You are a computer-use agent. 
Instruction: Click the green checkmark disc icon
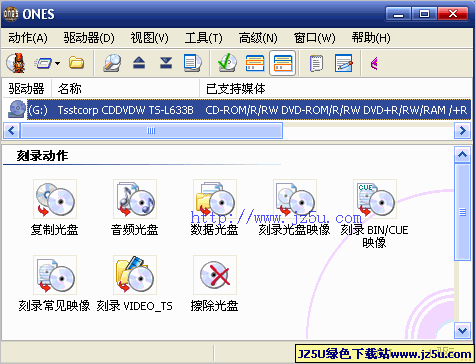228,63
